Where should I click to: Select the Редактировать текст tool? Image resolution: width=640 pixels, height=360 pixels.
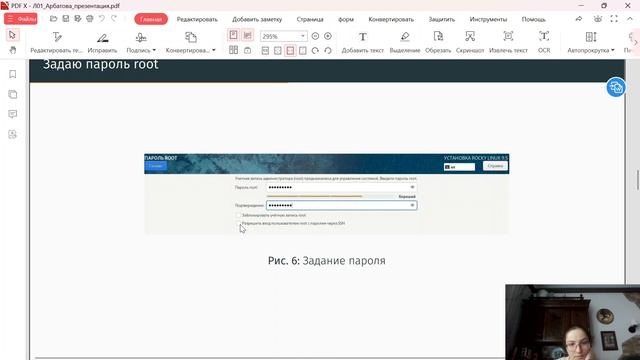[56, 42]
